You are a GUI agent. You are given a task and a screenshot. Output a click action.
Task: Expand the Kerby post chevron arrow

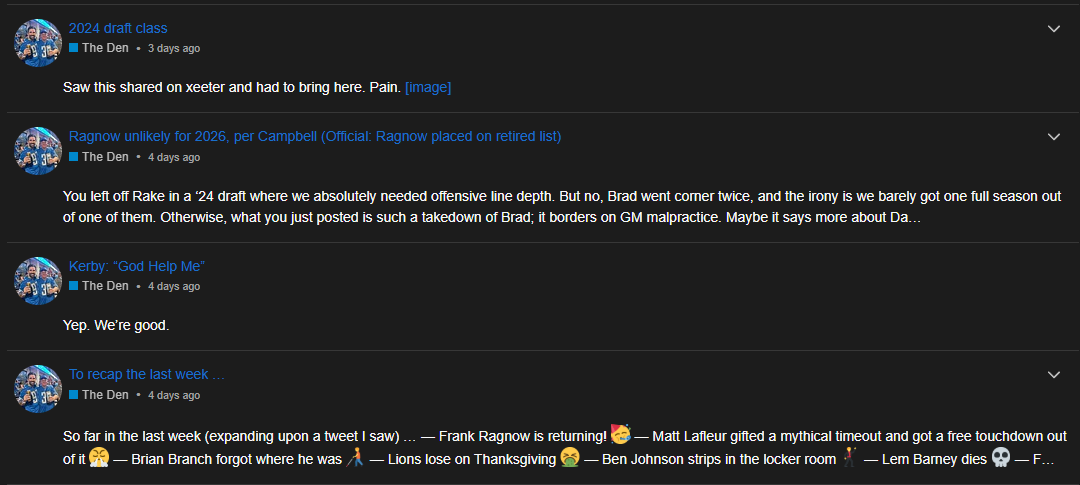[1053, 267]
